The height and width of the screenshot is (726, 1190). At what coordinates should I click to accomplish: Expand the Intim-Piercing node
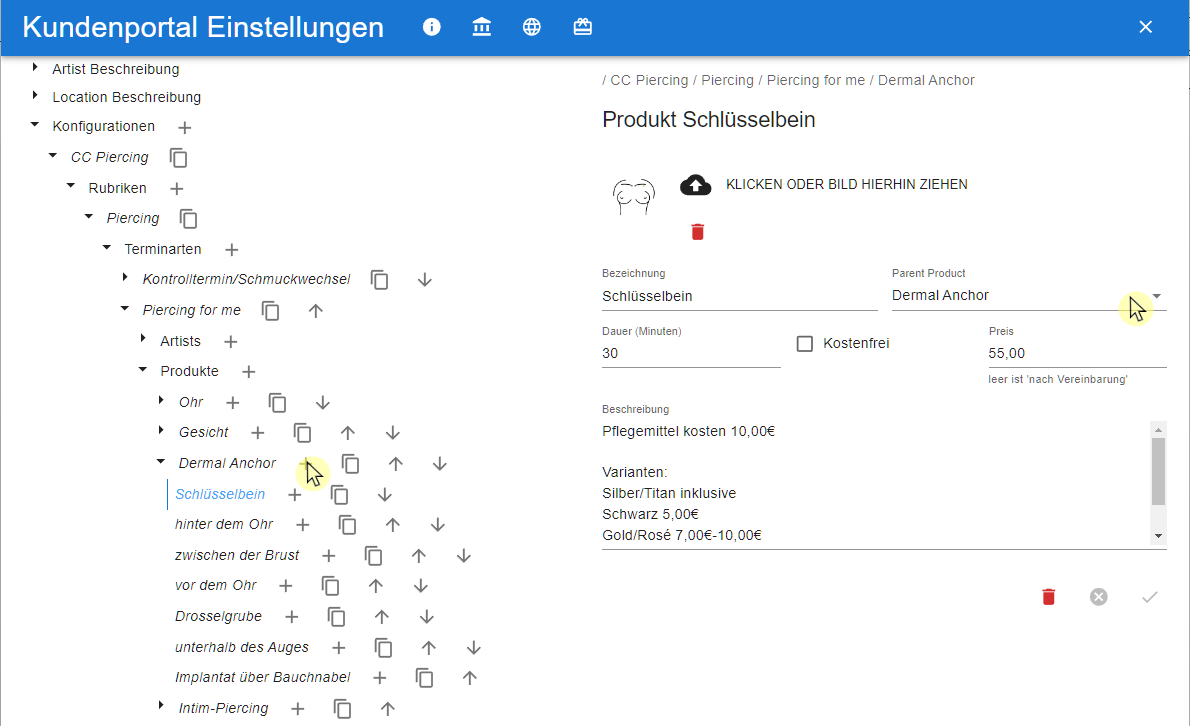pos(161,706)
